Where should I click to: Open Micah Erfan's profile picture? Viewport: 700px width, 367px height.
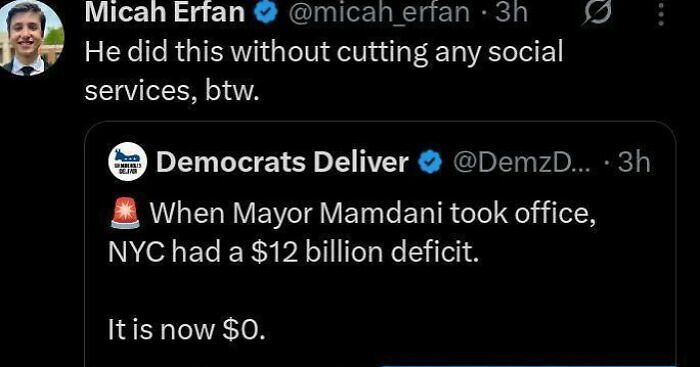(29, 38)
